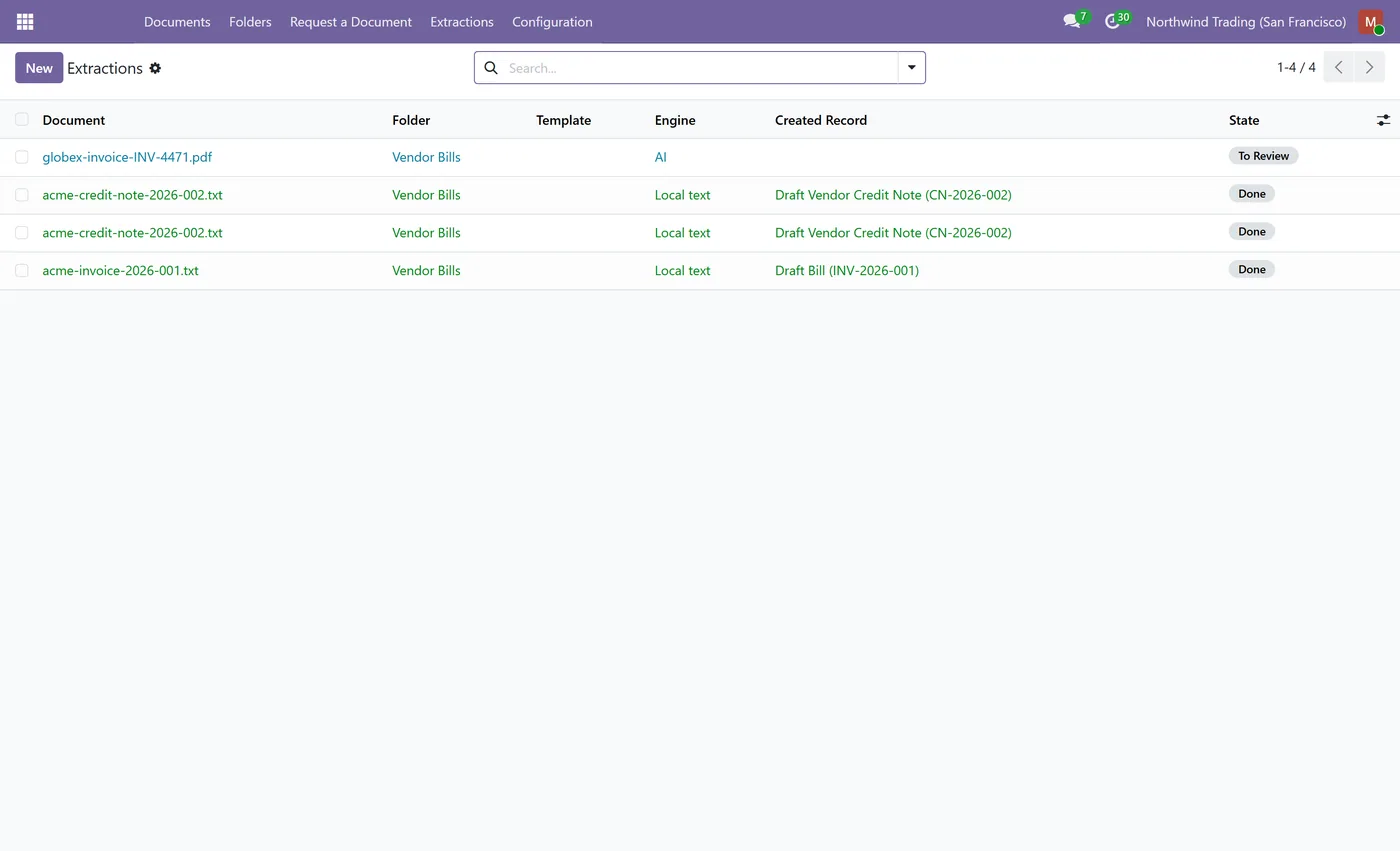Open the Documents menu

pos(177,21)
